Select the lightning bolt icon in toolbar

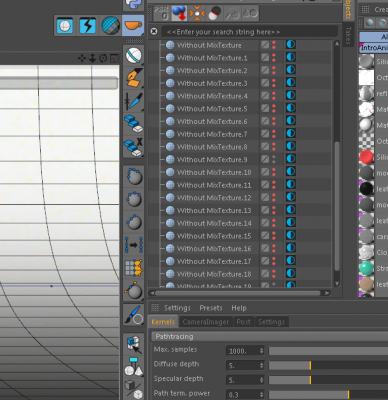click(87, 26)
